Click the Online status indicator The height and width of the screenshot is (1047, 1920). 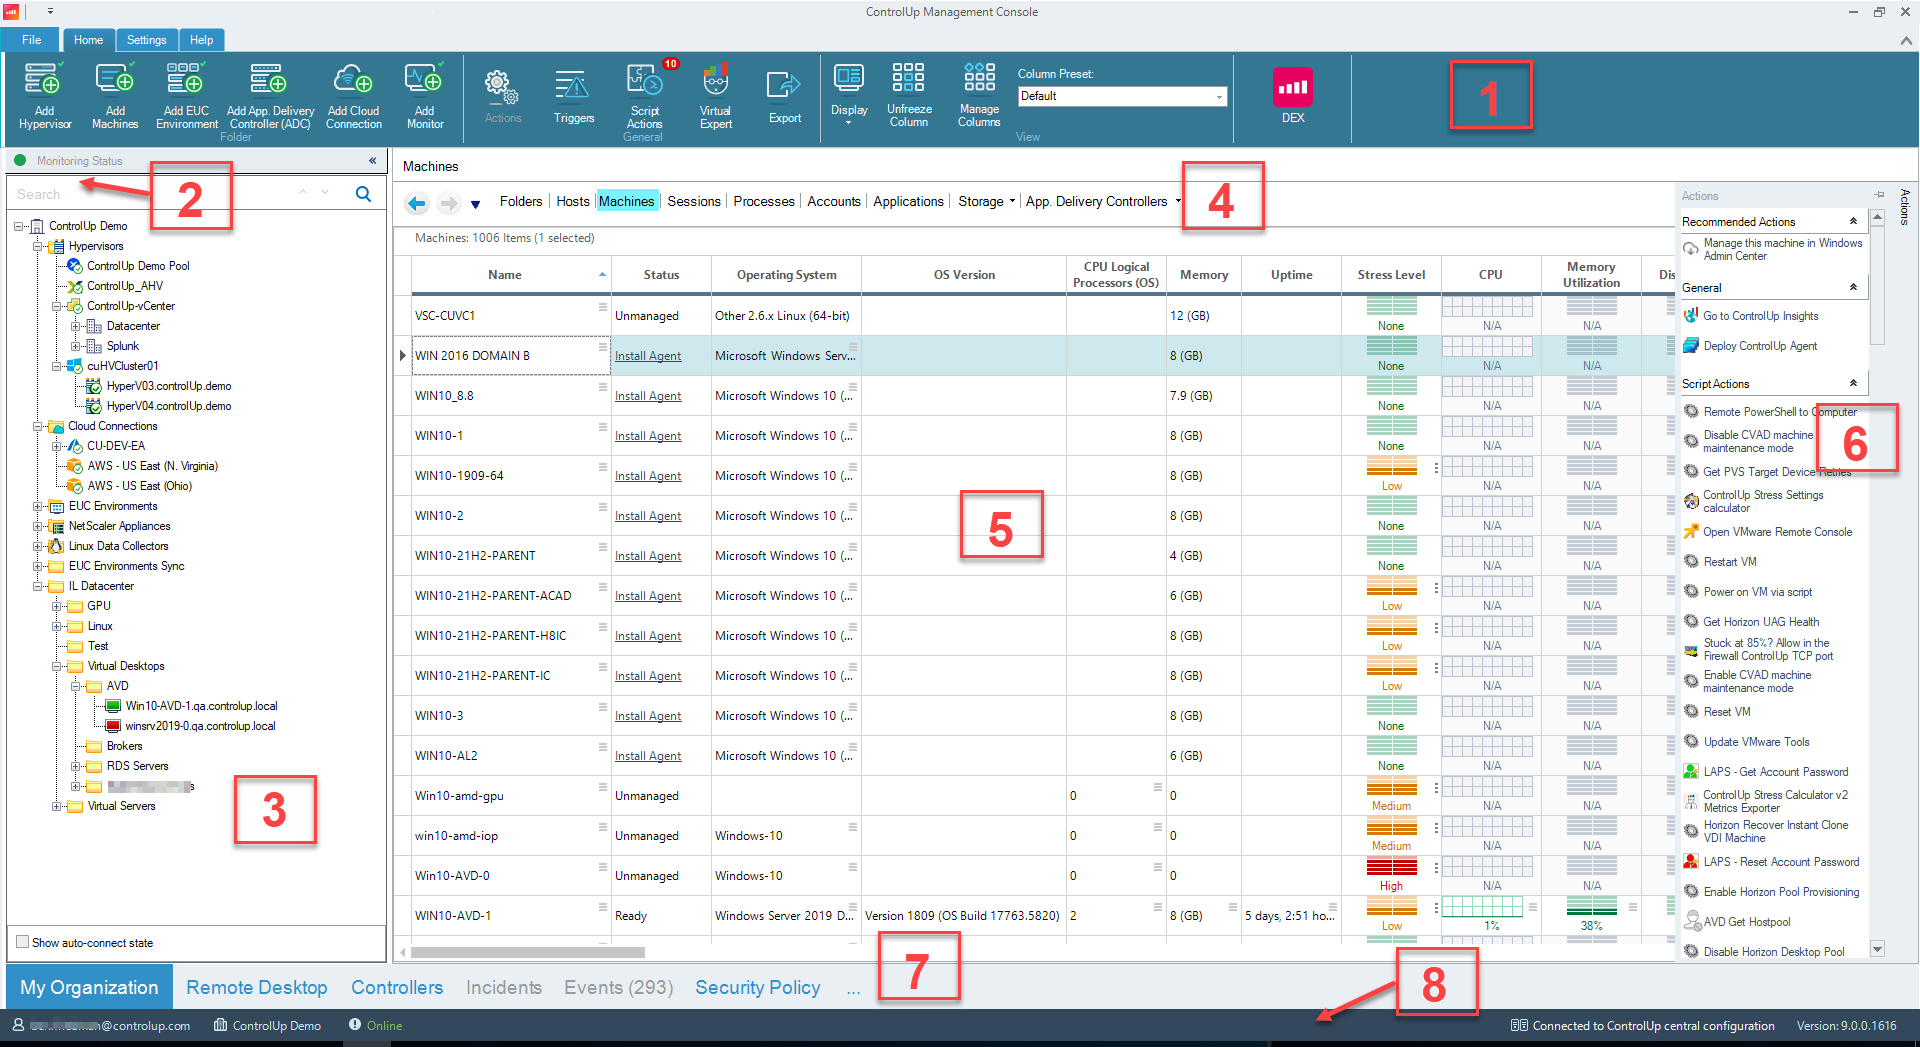375,1025
